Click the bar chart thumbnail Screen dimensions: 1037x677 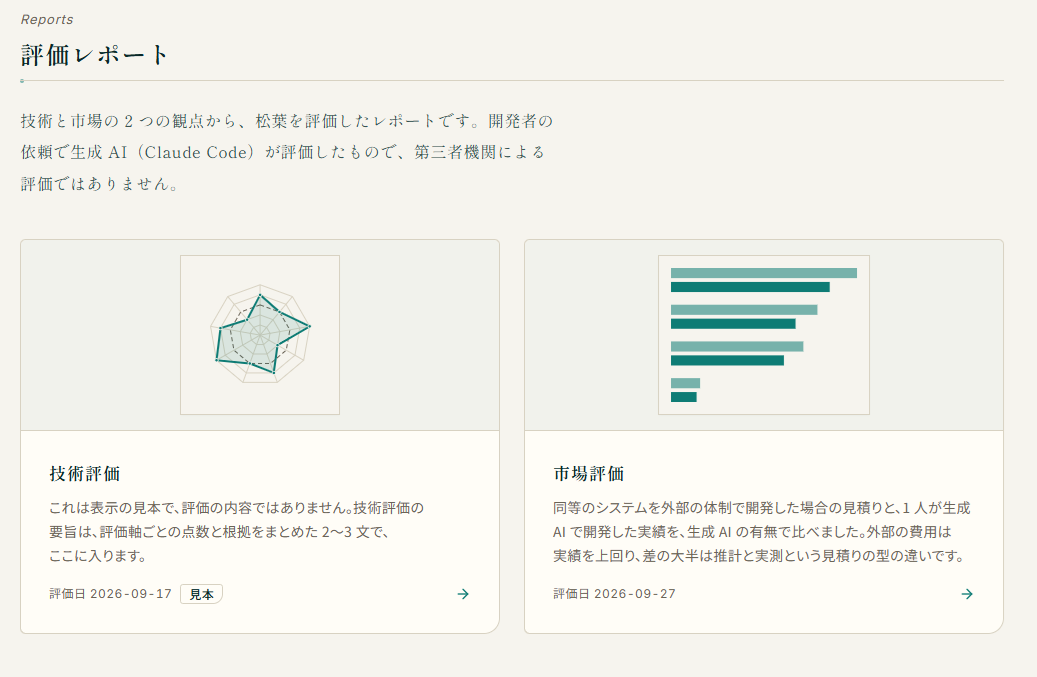[x=764, y=335]
